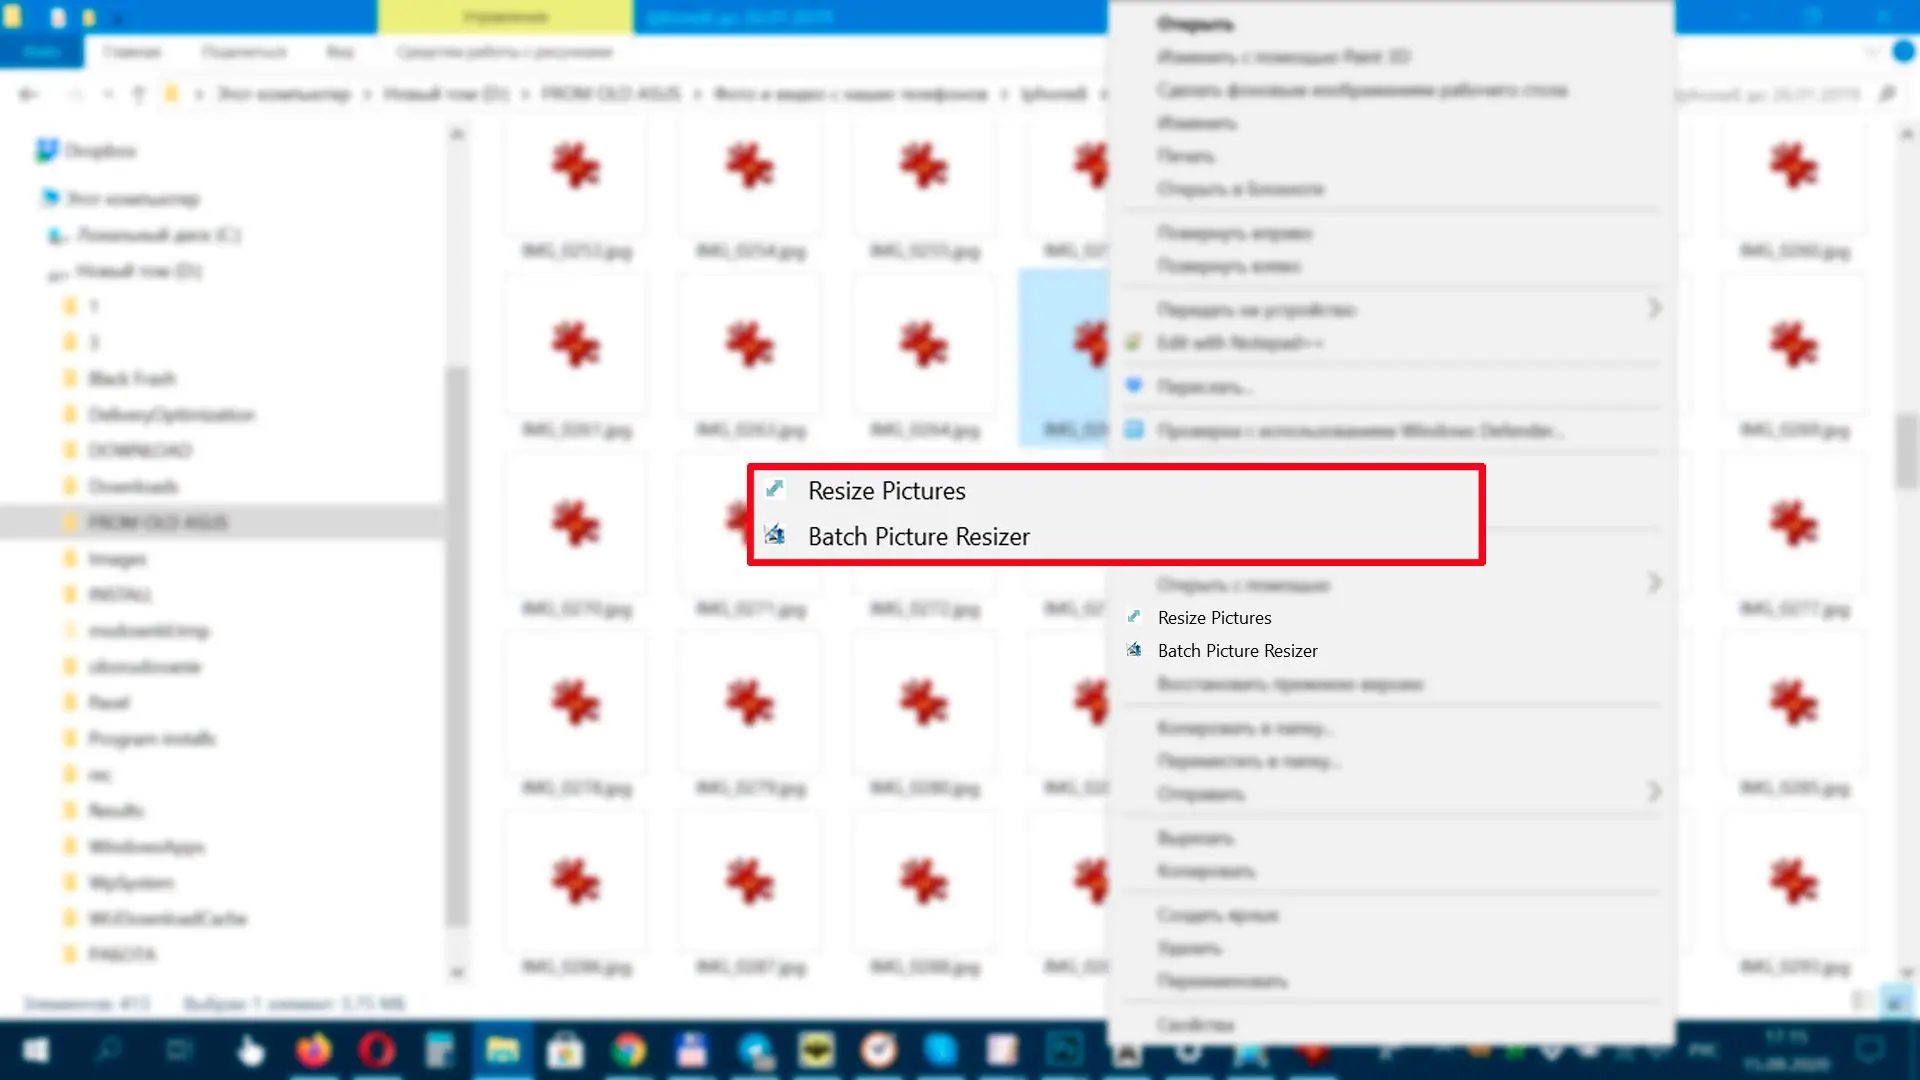Image resolution: width=1920 pixels, height=1080 pixels.
Task: Open Microsoft Store from the taskbar
Action: pos(565,1050)
